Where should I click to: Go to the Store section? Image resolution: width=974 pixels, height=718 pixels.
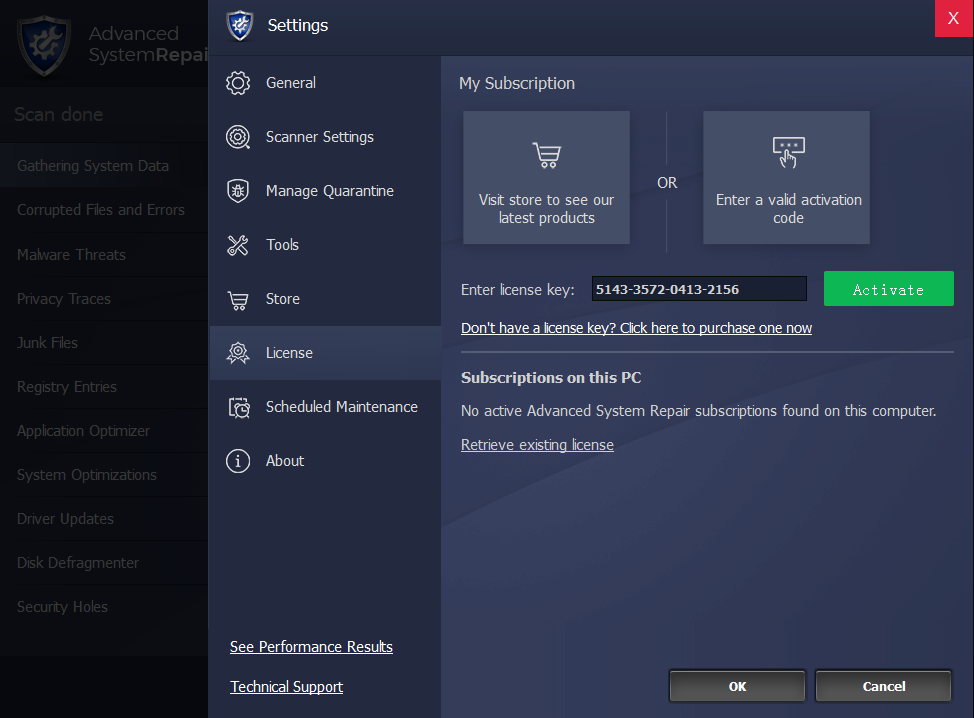[x=325, y=299]
